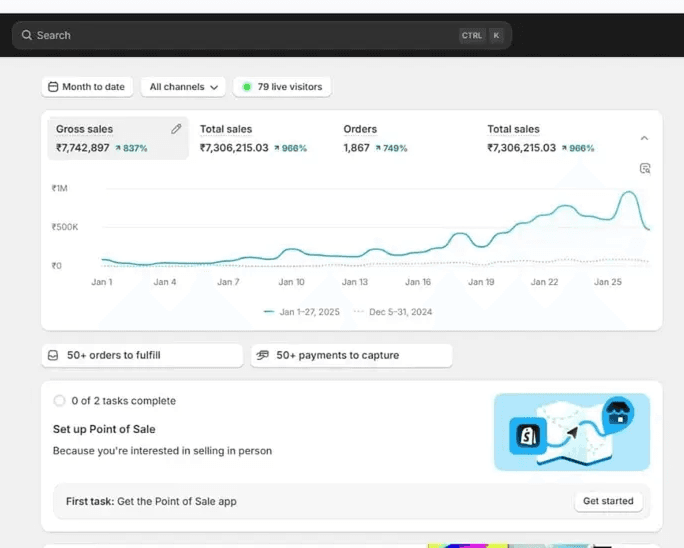684x548 pixels.
Task: Select the Gross sales metric card
Action: point(118,138)
